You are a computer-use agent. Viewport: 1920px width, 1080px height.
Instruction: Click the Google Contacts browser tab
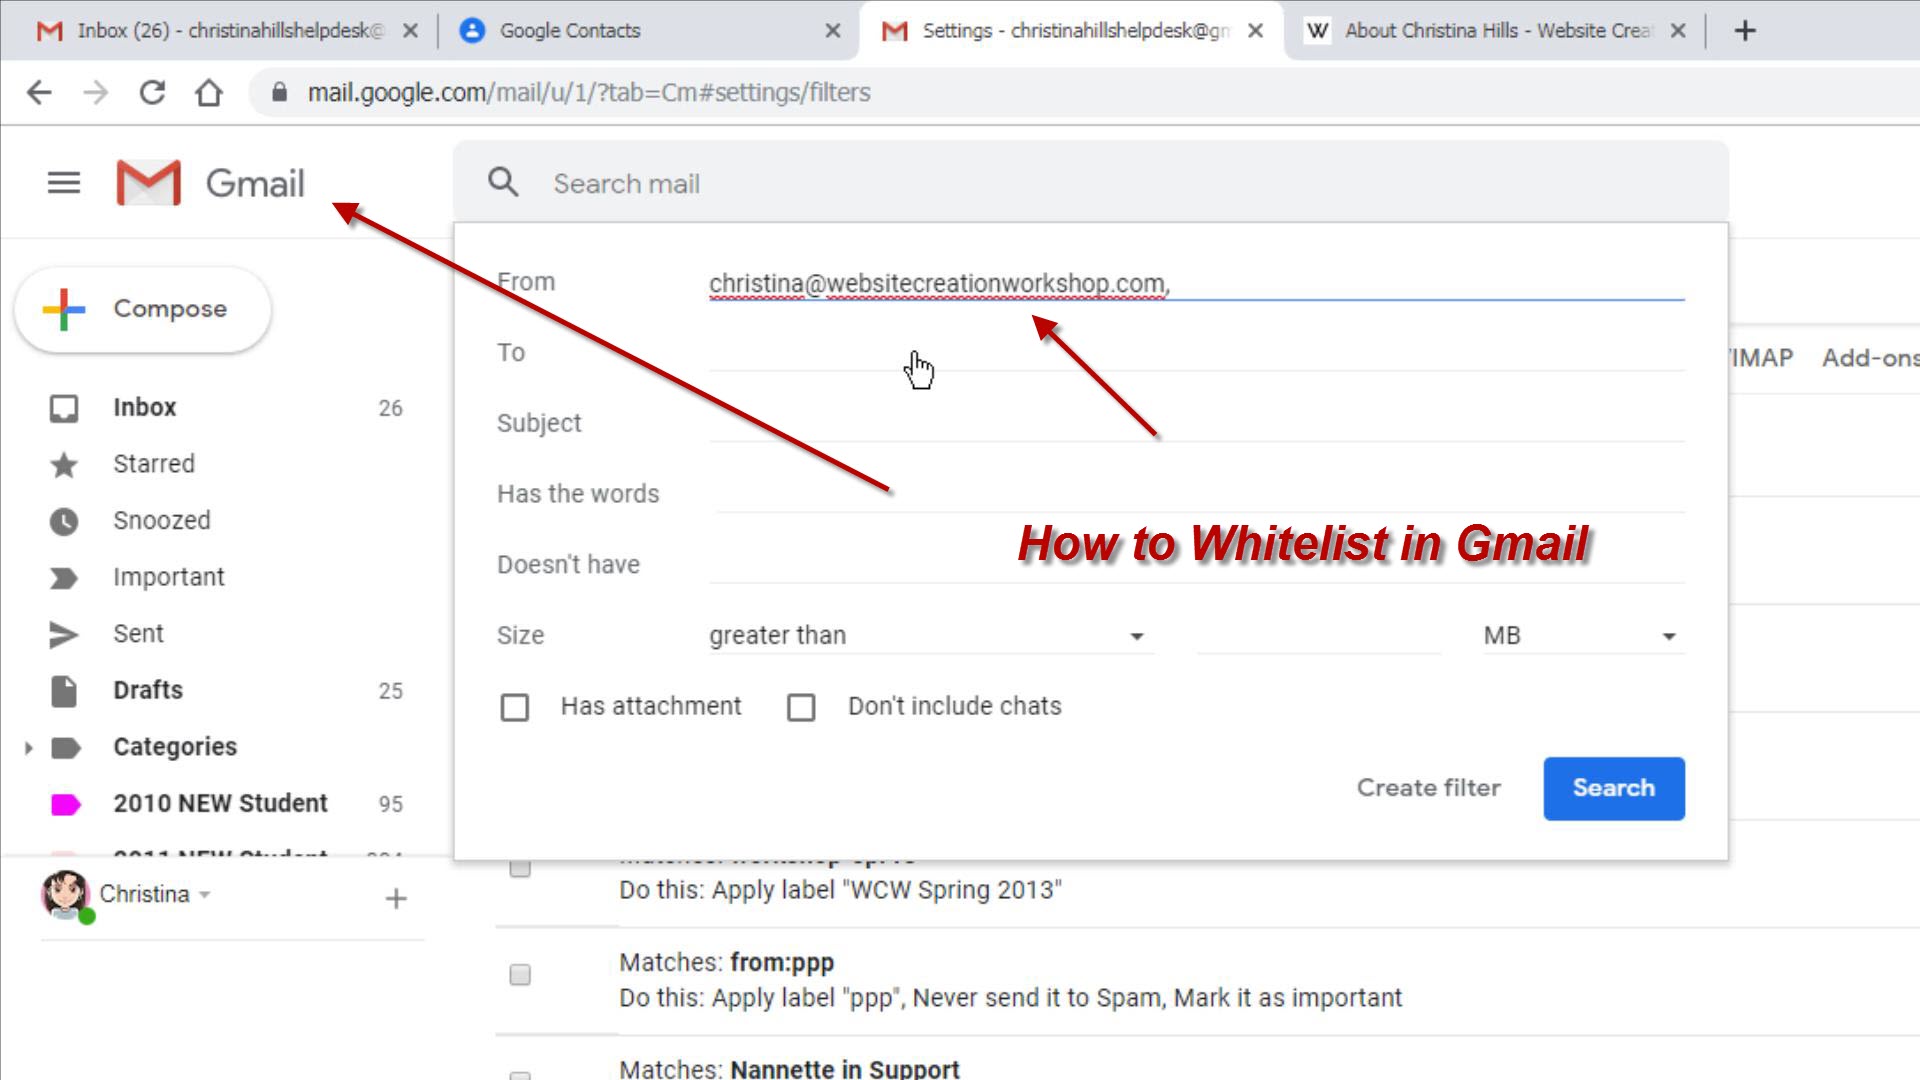(645, 30)
